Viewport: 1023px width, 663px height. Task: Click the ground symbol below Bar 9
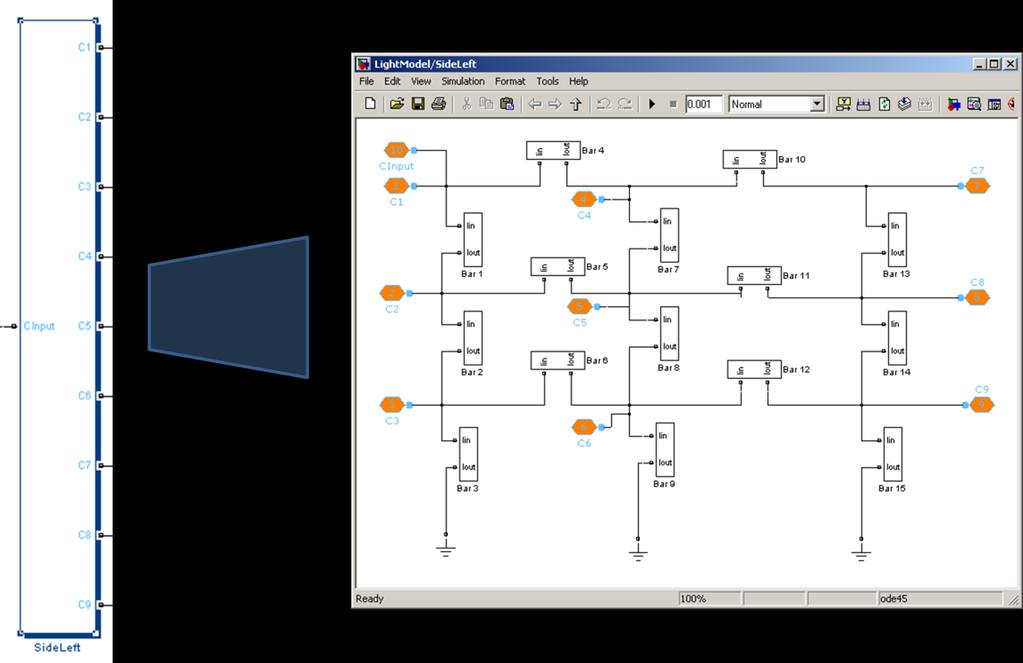click(638, 552)
